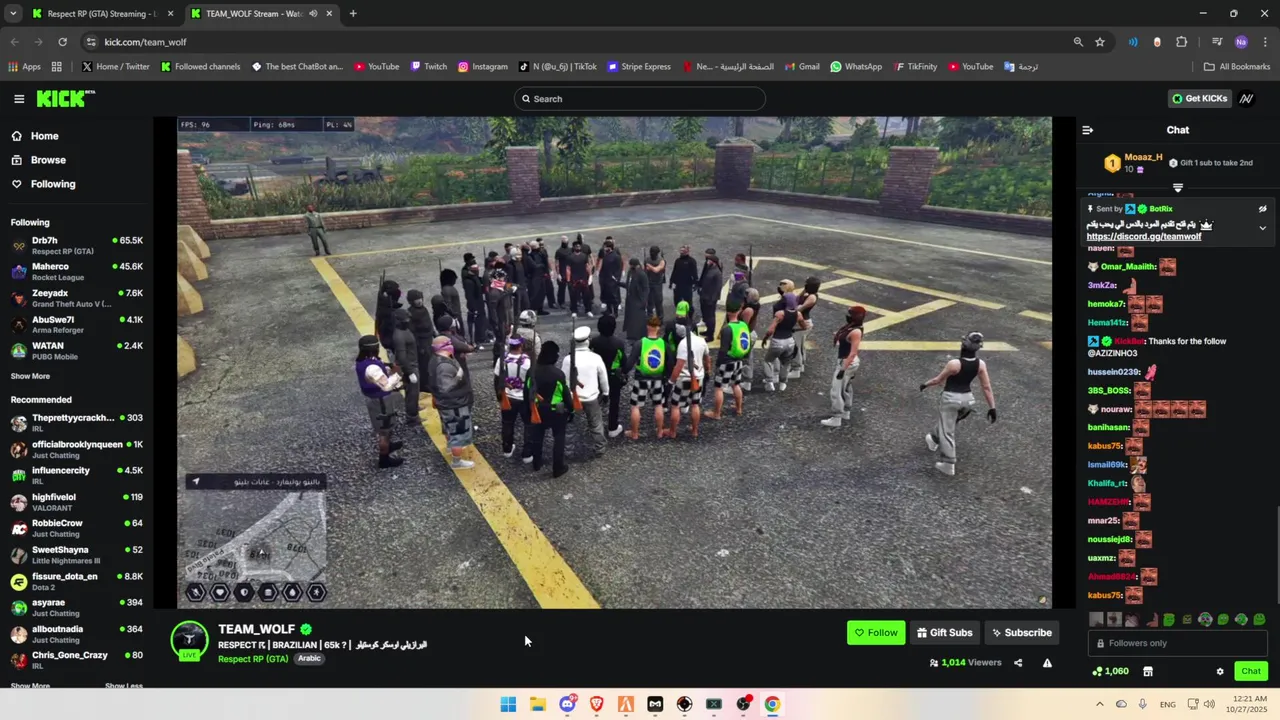Open the discord.gg/teamwolf link
1280x720 pixels.
tap(1144, 237)
